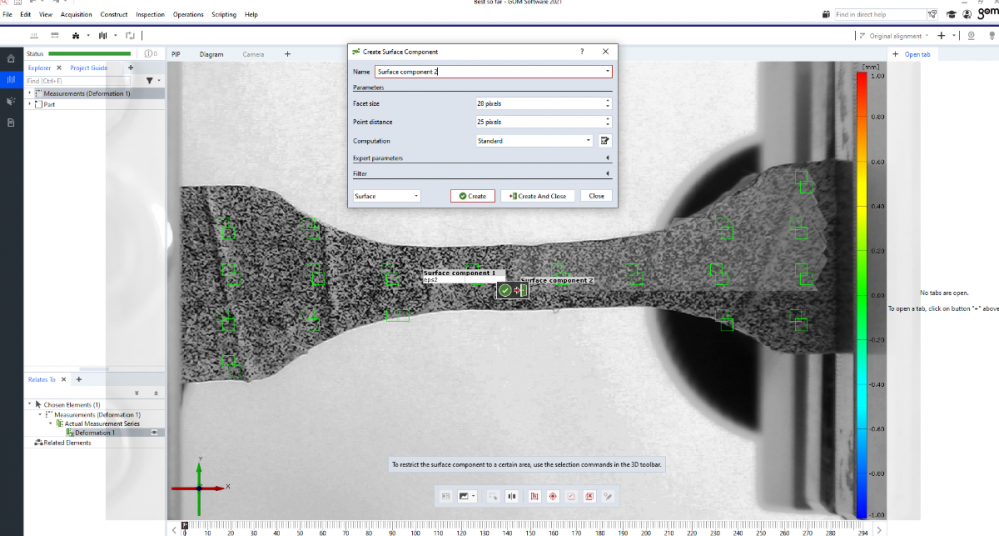
Task: Click the graduation cap icon at top right
Action: point(951,15)
